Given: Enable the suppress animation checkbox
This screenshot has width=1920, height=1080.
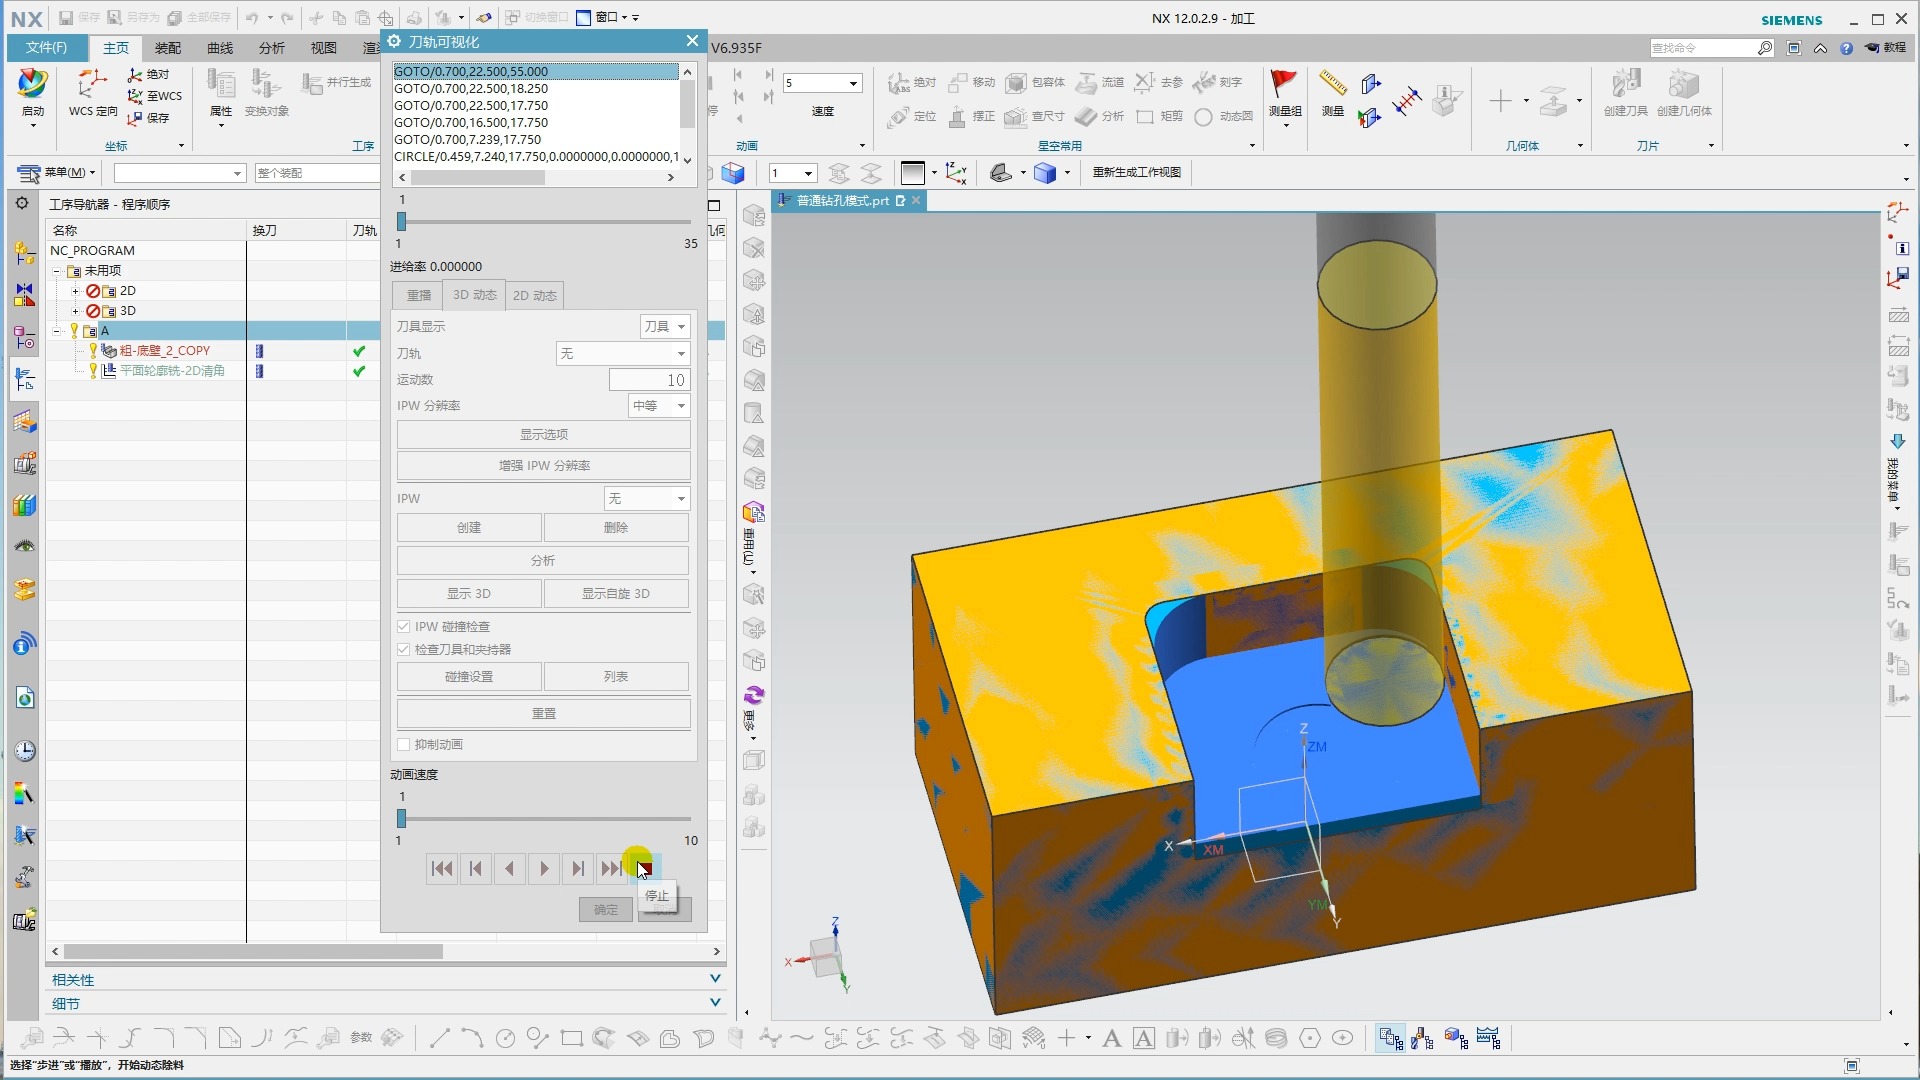Looking at the screenshot, I should point(404,745).
